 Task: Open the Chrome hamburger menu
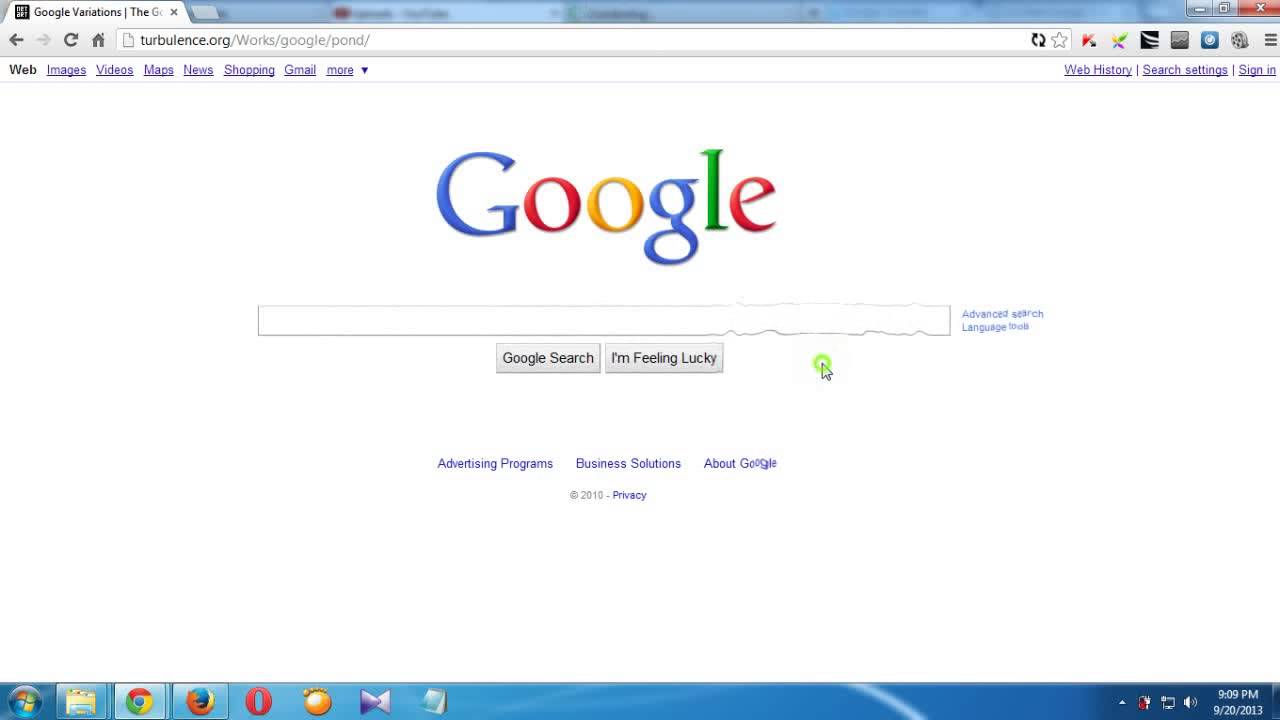(x=1271, y=40)
